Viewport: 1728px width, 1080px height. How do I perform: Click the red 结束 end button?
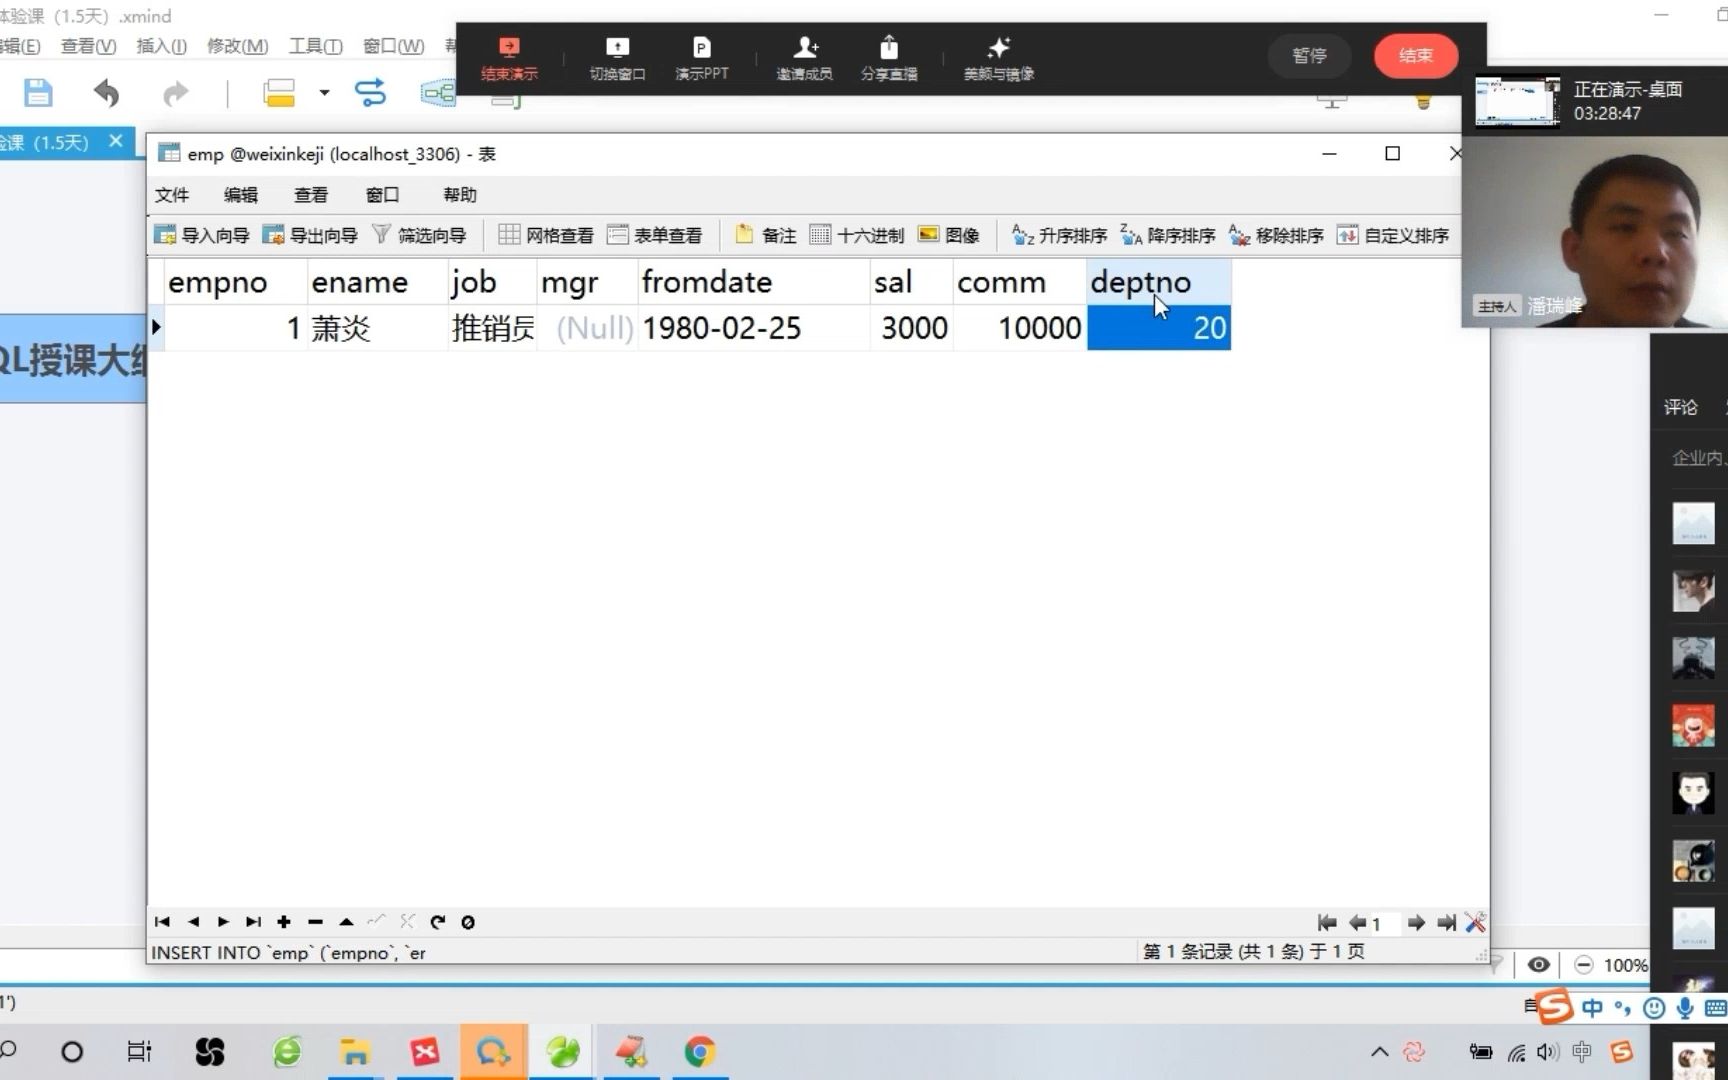pos(1415,56)
